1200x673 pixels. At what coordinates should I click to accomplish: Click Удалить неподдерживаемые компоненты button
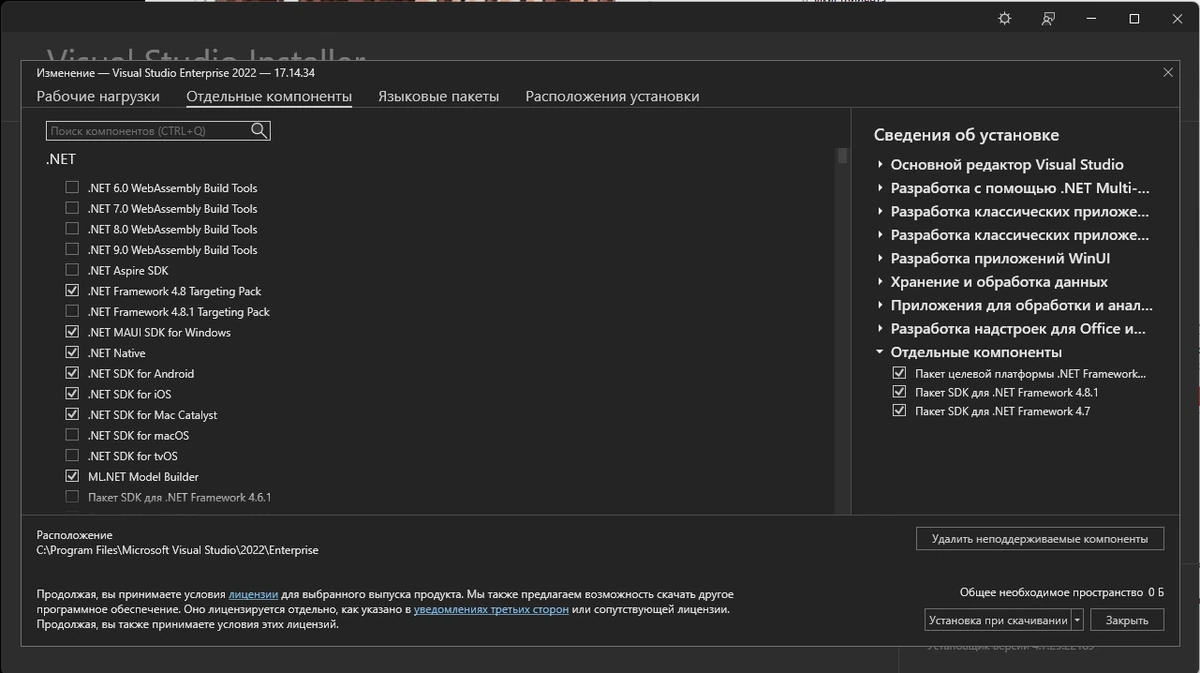coord(1040,538)
